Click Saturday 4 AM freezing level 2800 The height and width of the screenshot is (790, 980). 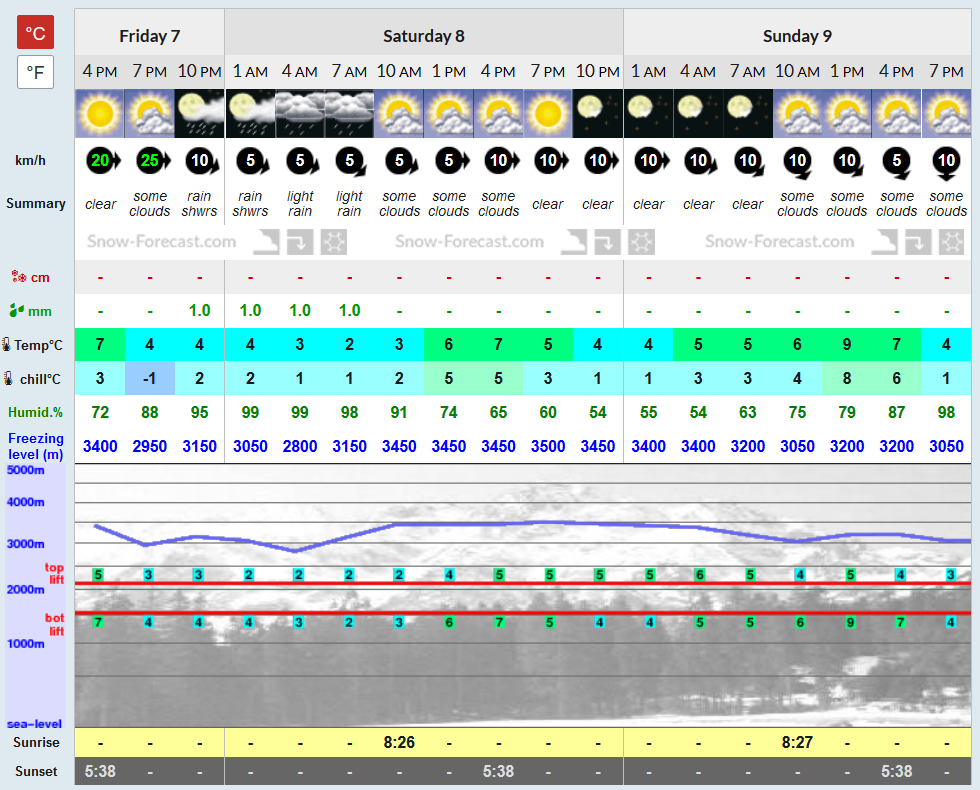[x=300, y=446]
